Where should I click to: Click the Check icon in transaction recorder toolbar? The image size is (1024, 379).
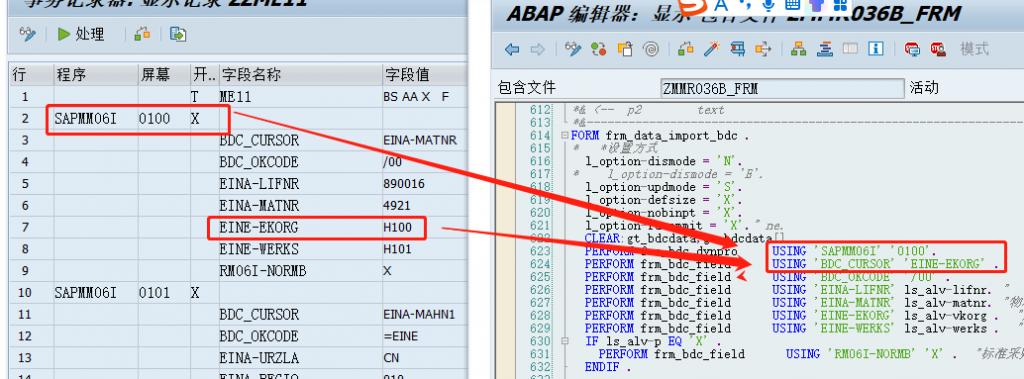click(142, 34)
